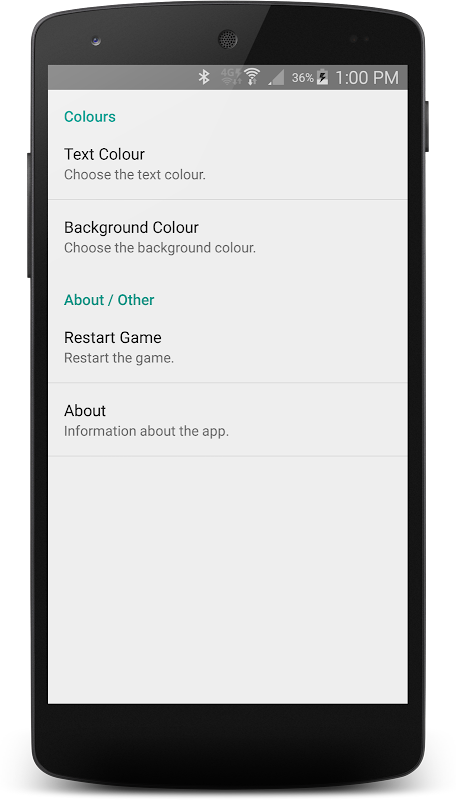The image size is (456, 800).
Task: Tap the 36% battery percentage text
Action: 302,78
